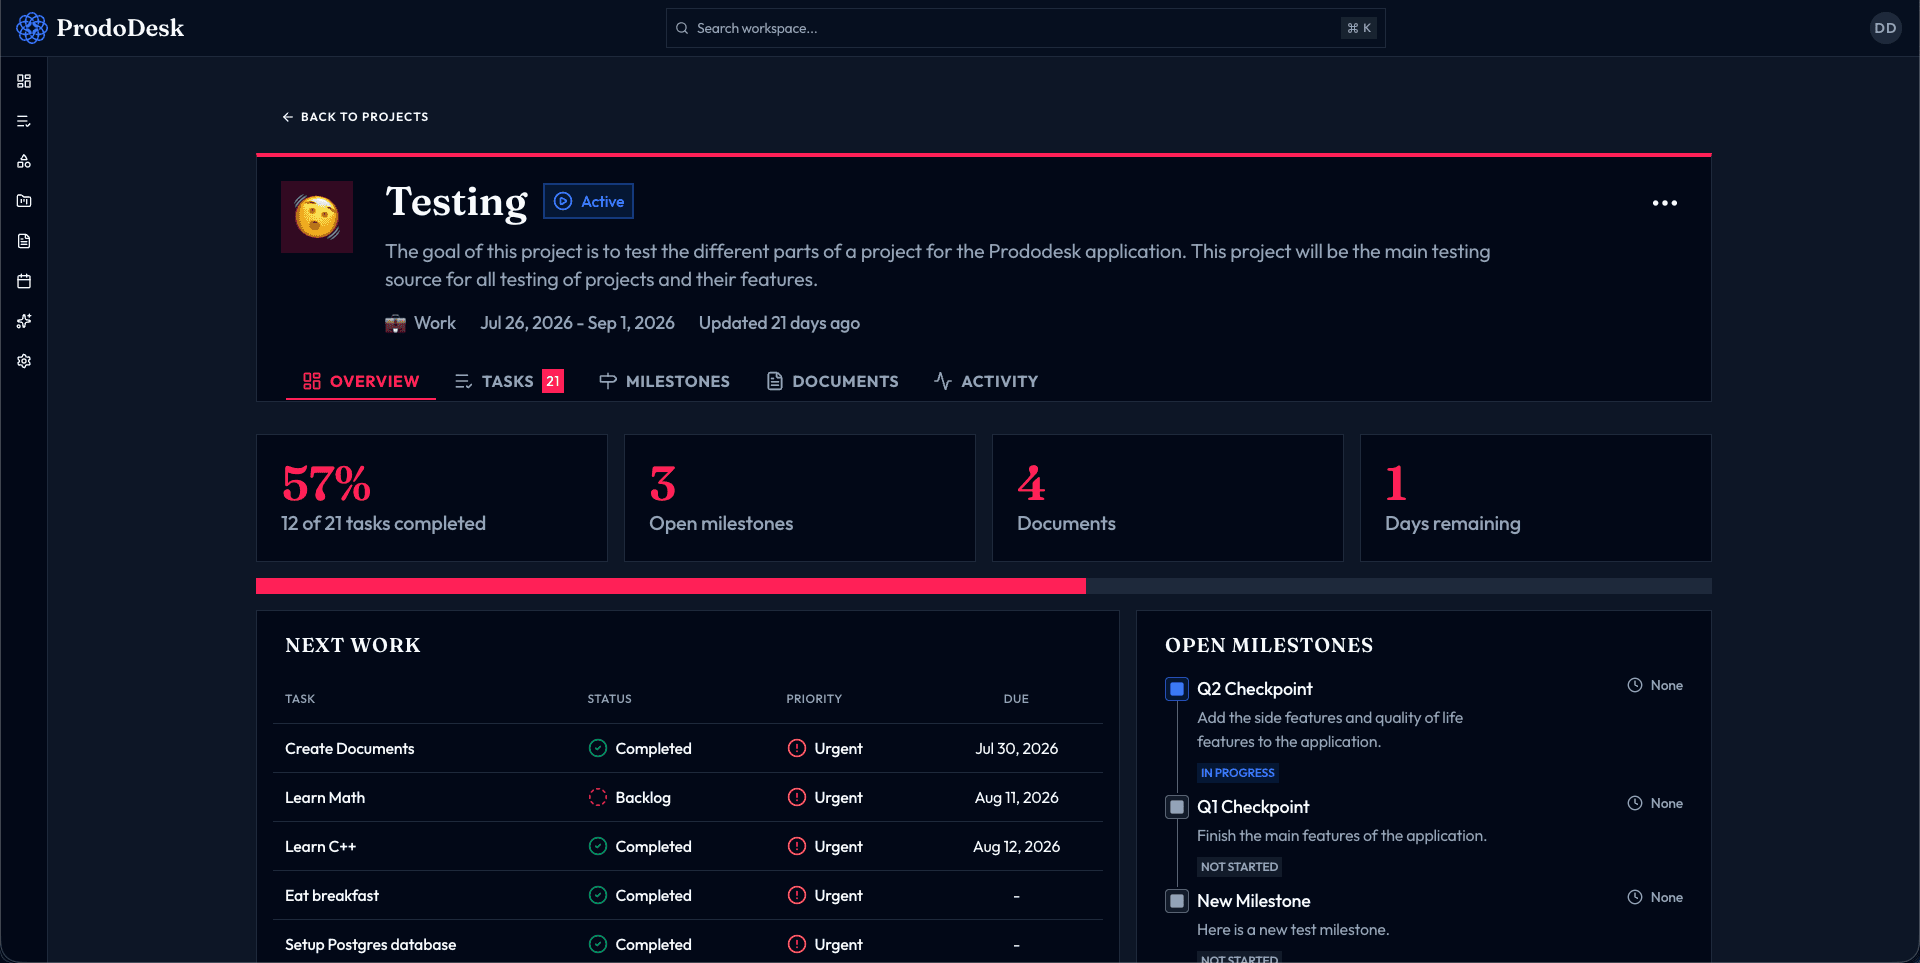Image resolution: width=1920 pixels, height=963 pixels.
Task: Click the DD user avatar
Action: (1885, 28)
